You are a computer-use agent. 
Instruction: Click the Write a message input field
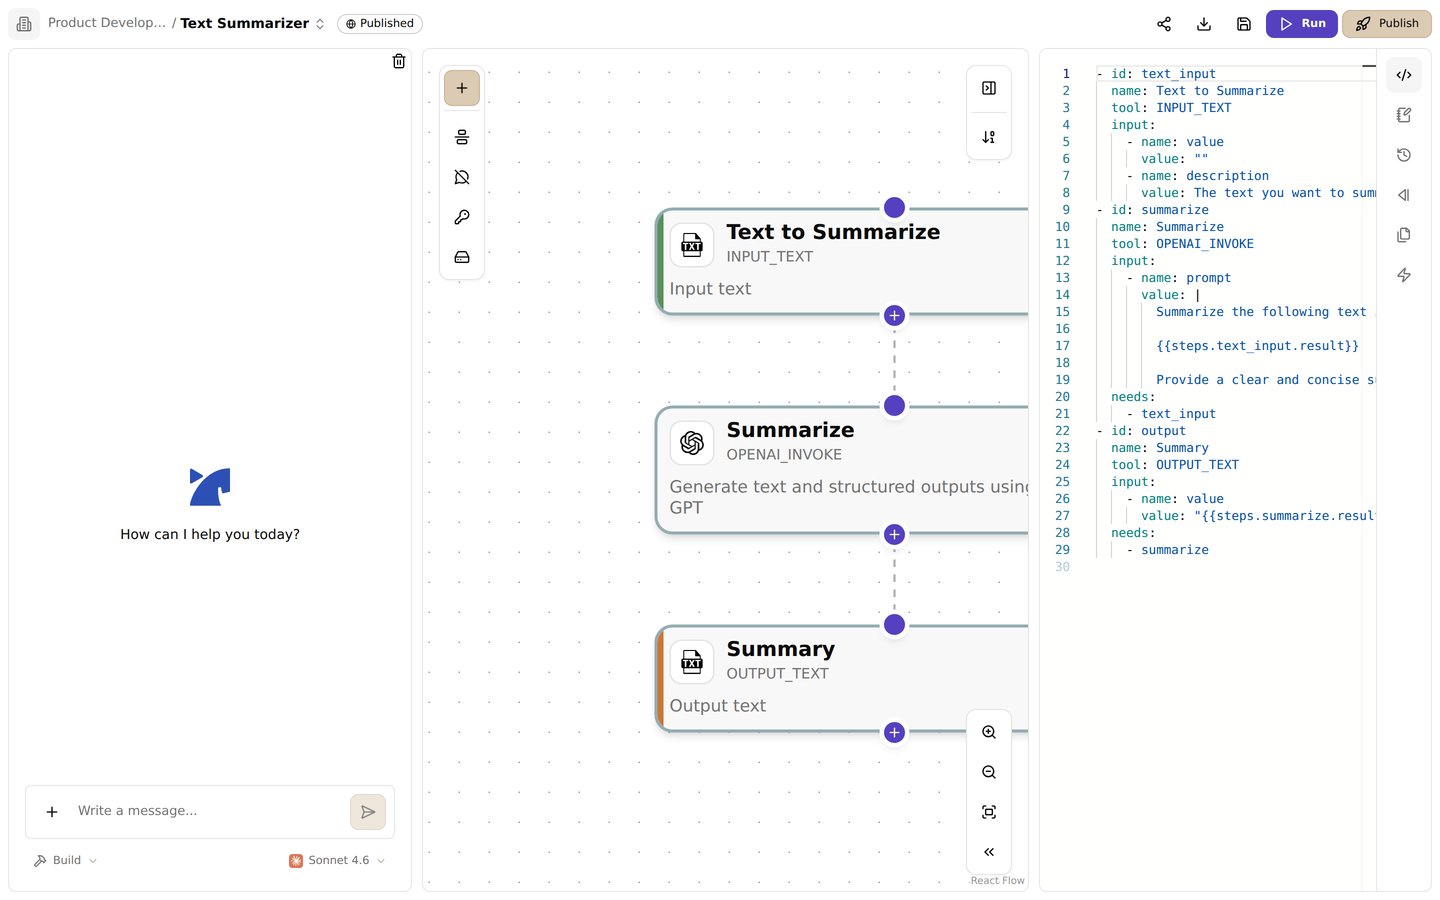coord(208,811)
